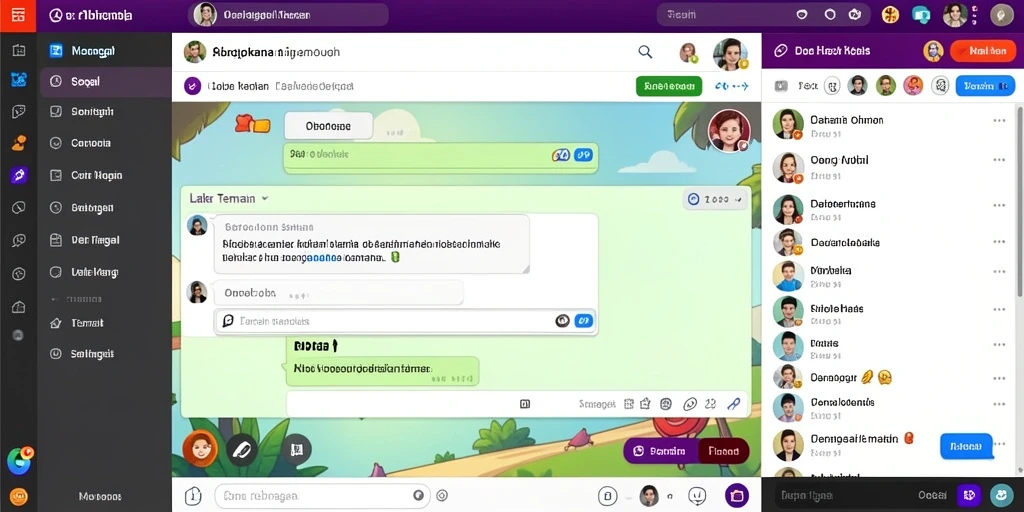This screenshot has width=1024, height=512.
Task: Select the purple pen icon in the left rail
Action: click(x=18, y=175)
